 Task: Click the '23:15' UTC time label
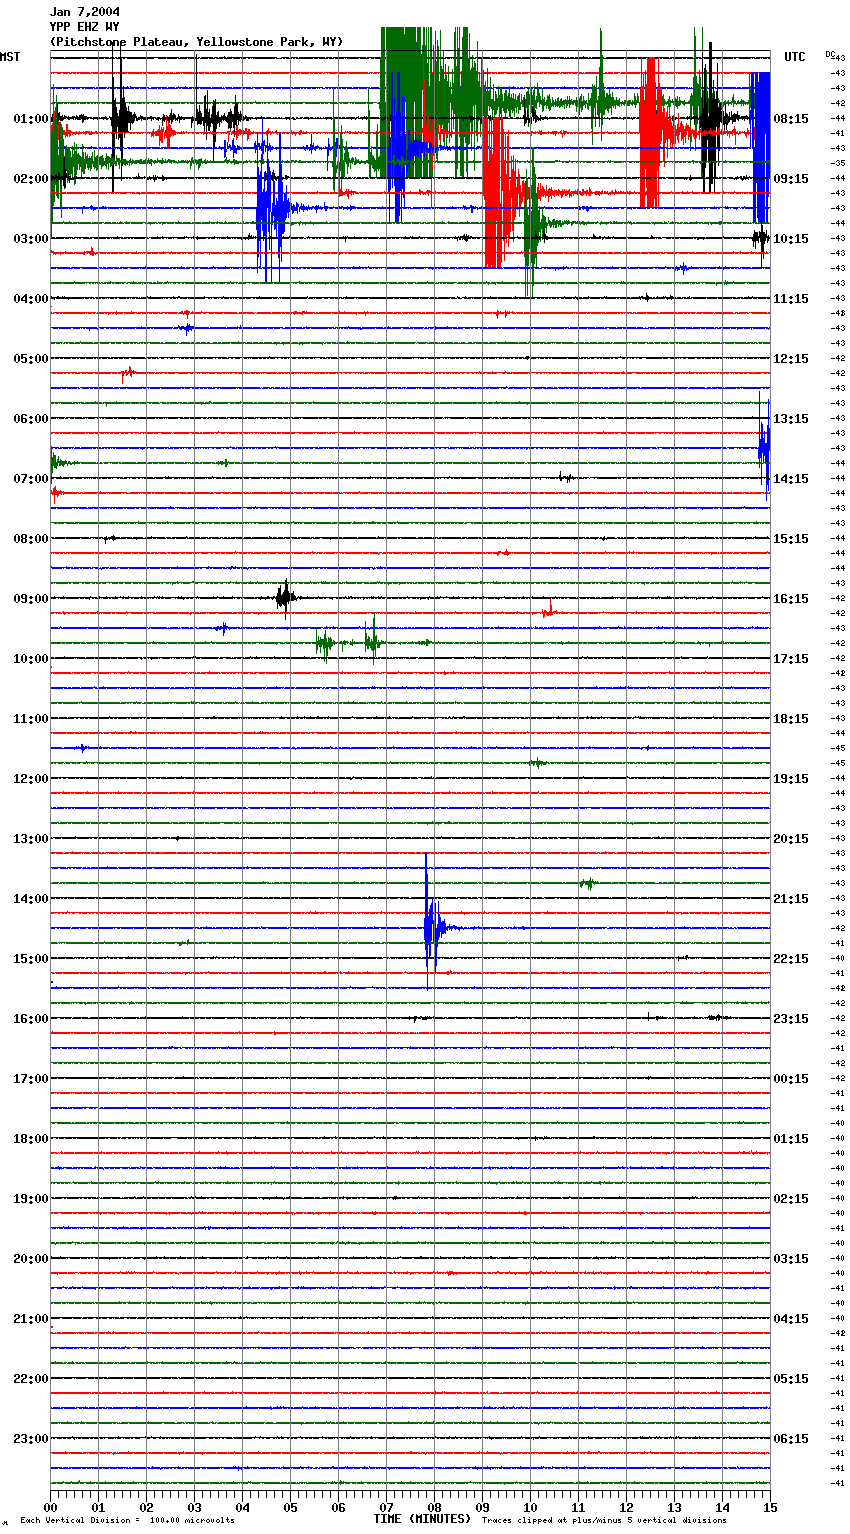pos(791,1018)
